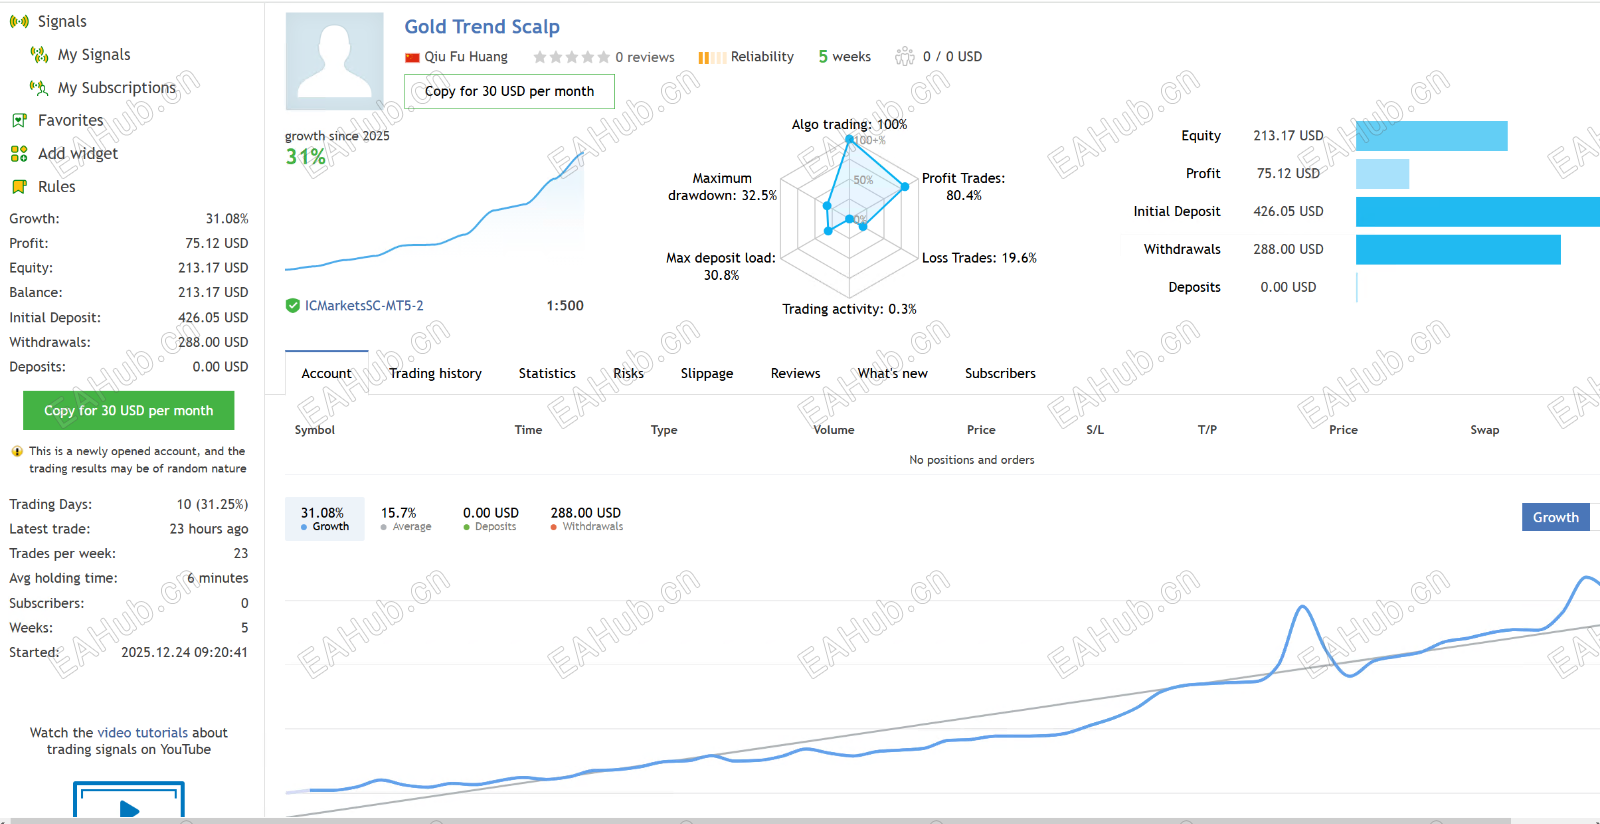Viewport: 1600px width, 824px height.
Task: Click the Add widget grid icon
Action: [19, 153]
